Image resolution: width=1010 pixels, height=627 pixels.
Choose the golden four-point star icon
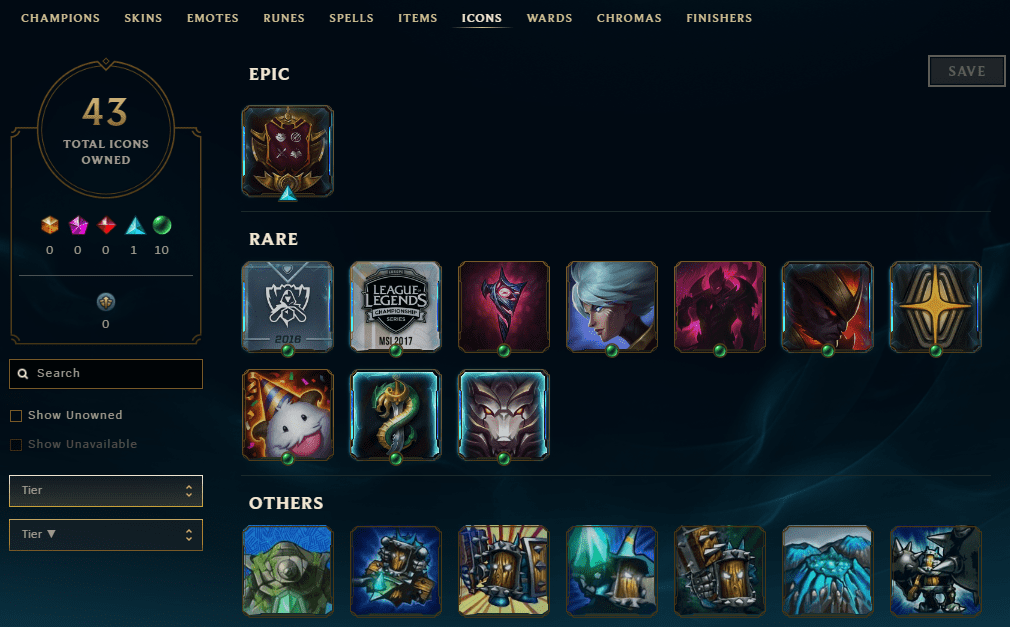tap(935, 307)
